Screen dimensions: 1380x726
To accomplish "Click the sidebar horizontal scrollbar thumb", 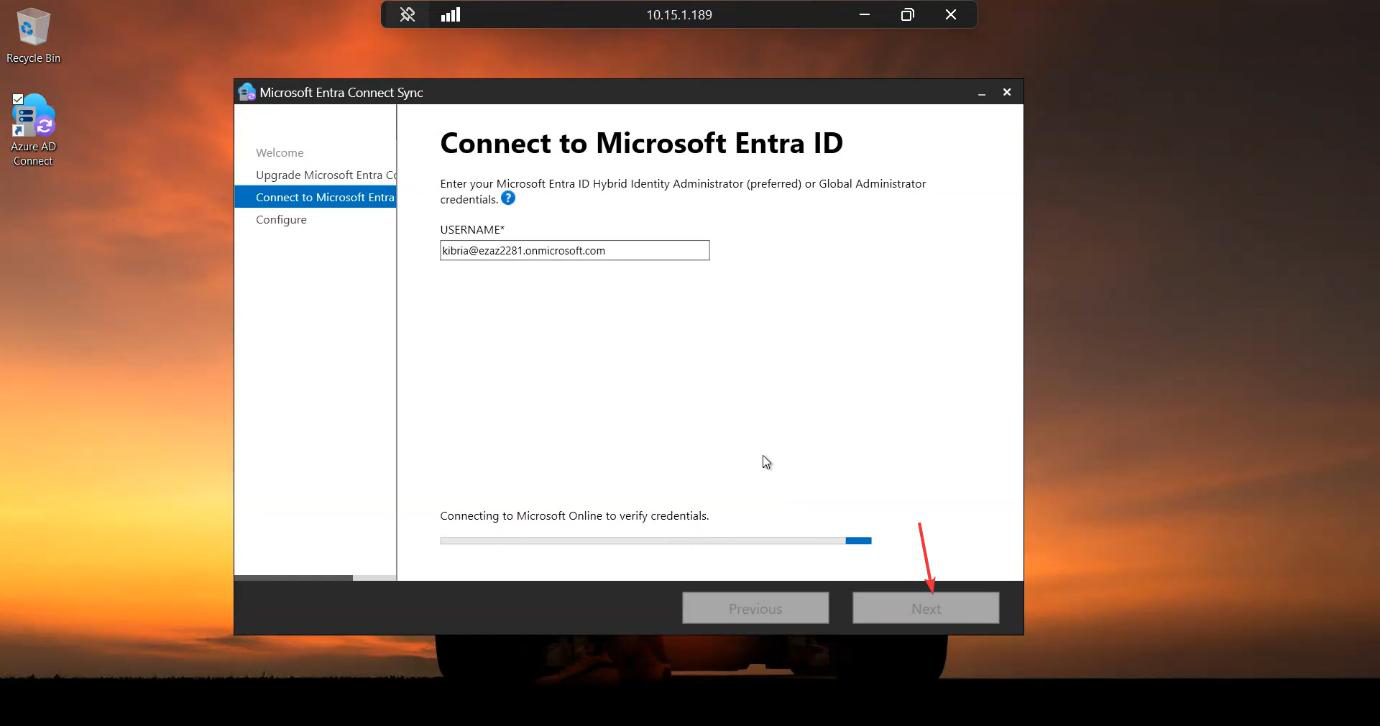I will tap(293, 578).
